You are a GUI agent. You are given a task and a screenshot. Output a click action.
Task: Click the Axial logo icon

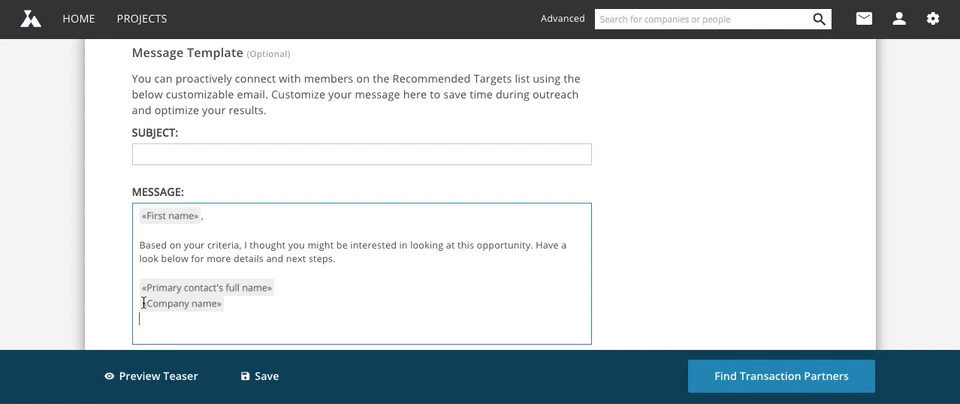coord(31,19)
